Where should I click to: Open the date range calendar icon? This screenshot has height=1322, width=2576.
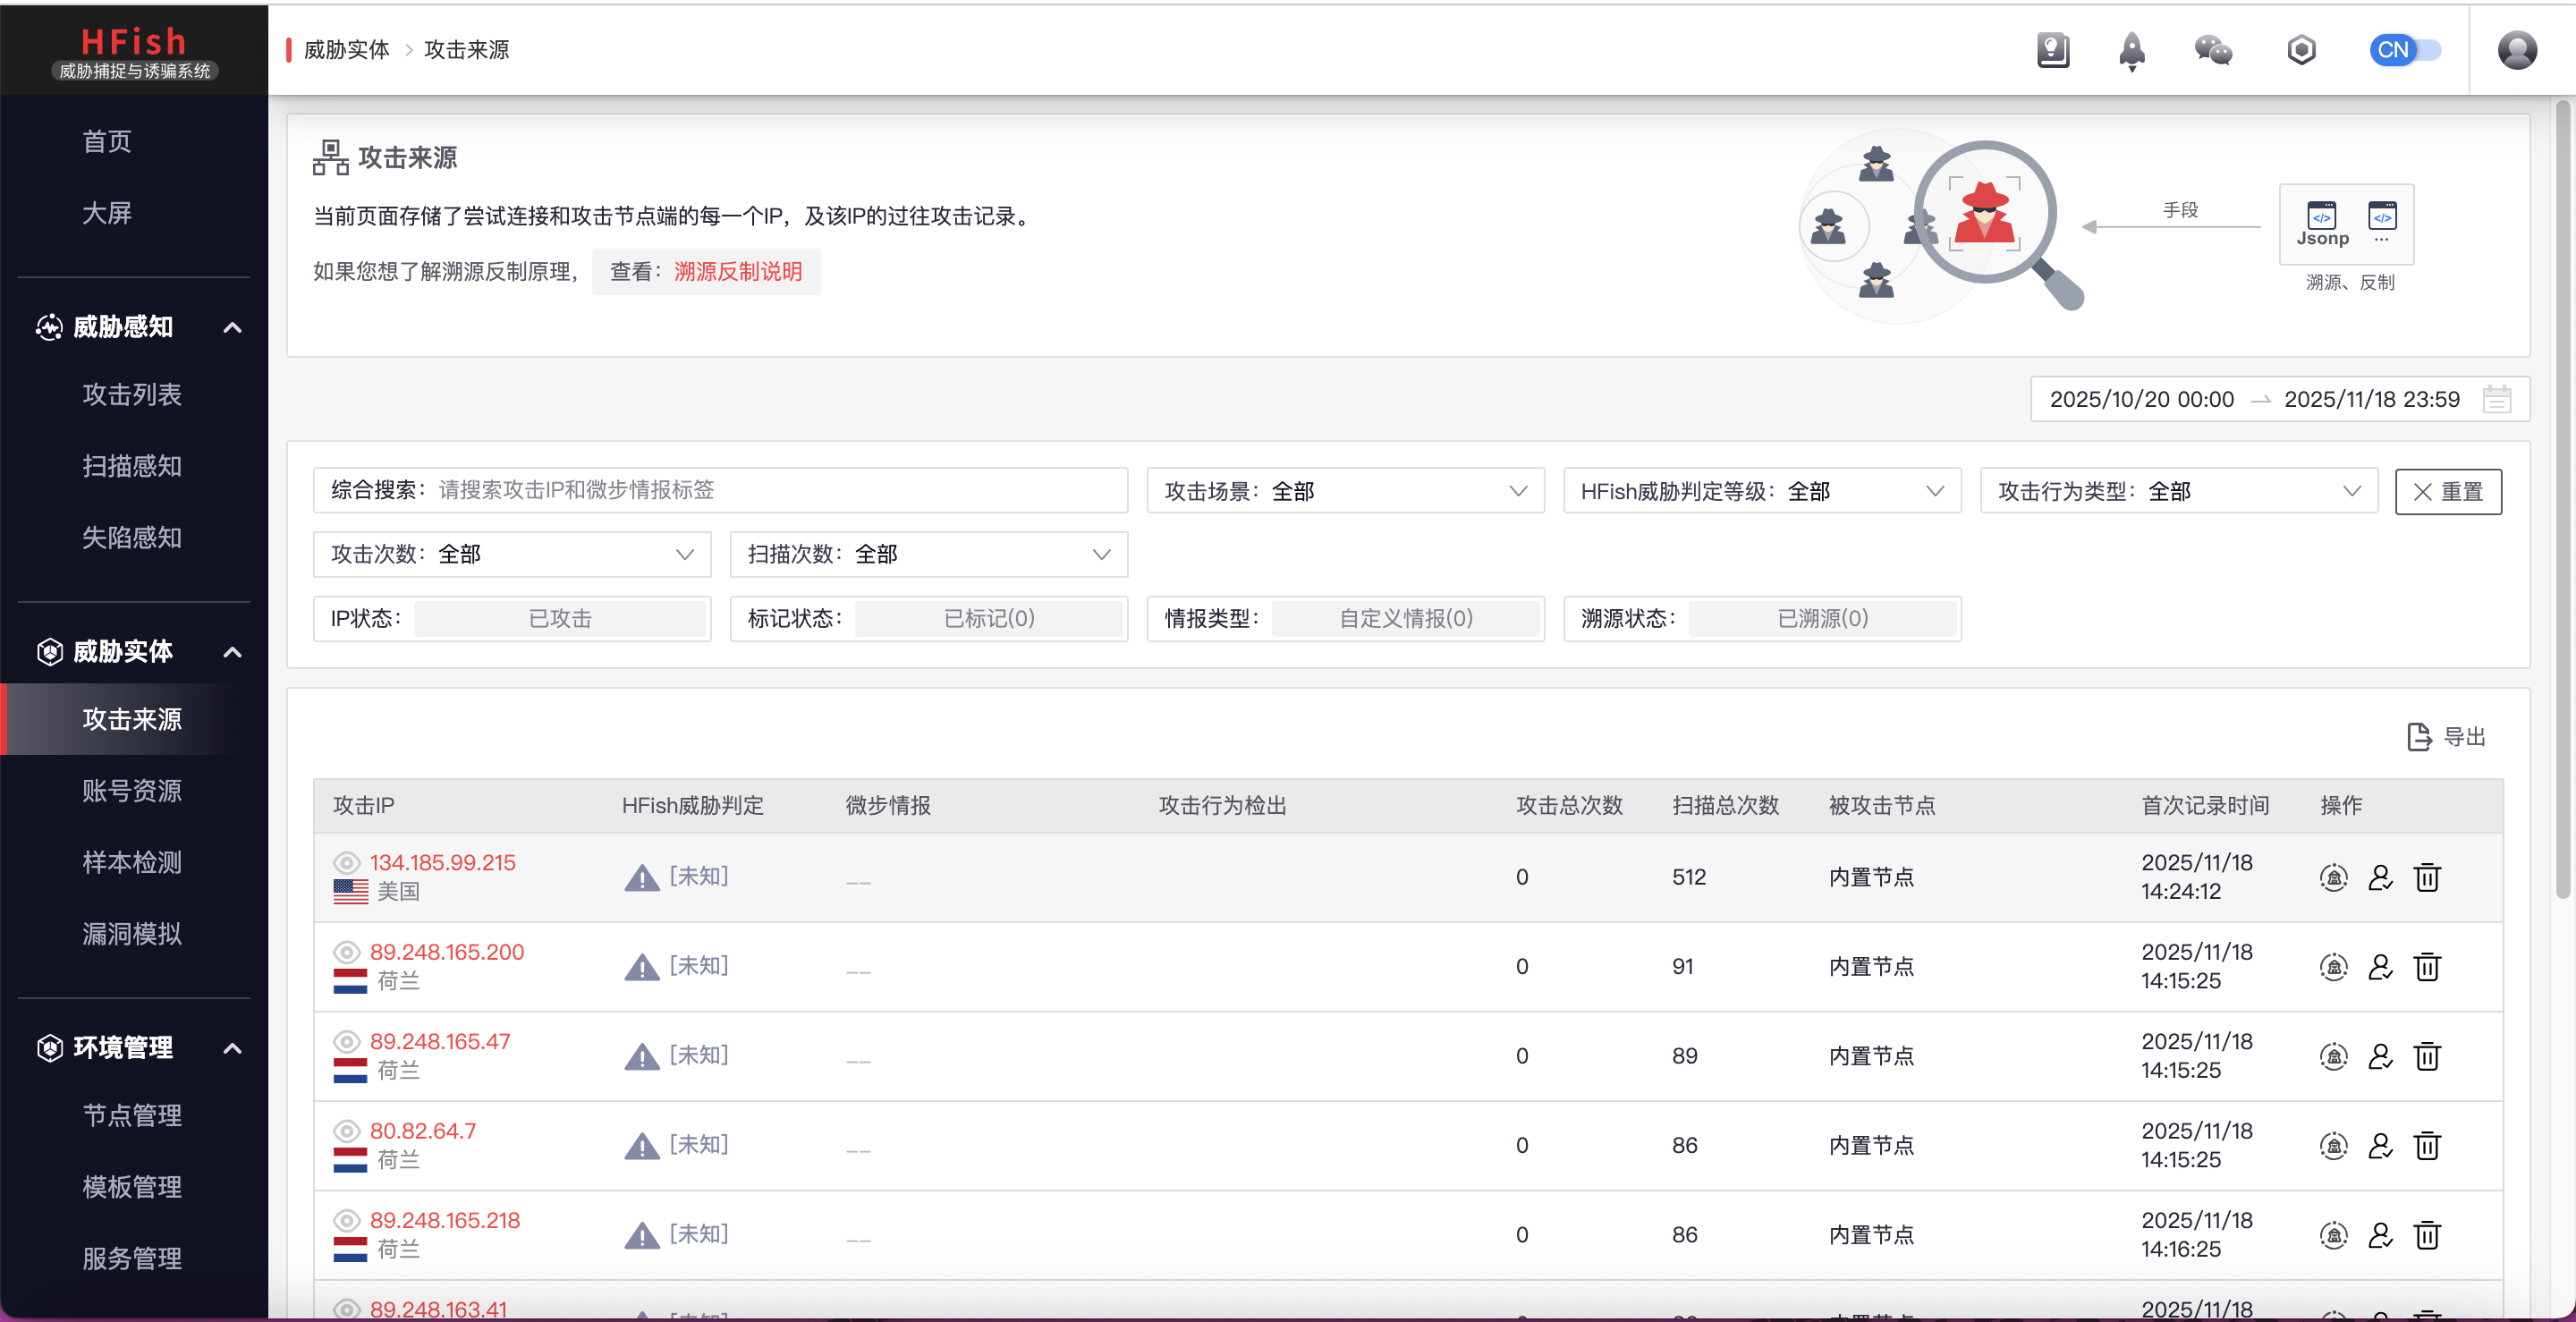[x=2496, y=399]
